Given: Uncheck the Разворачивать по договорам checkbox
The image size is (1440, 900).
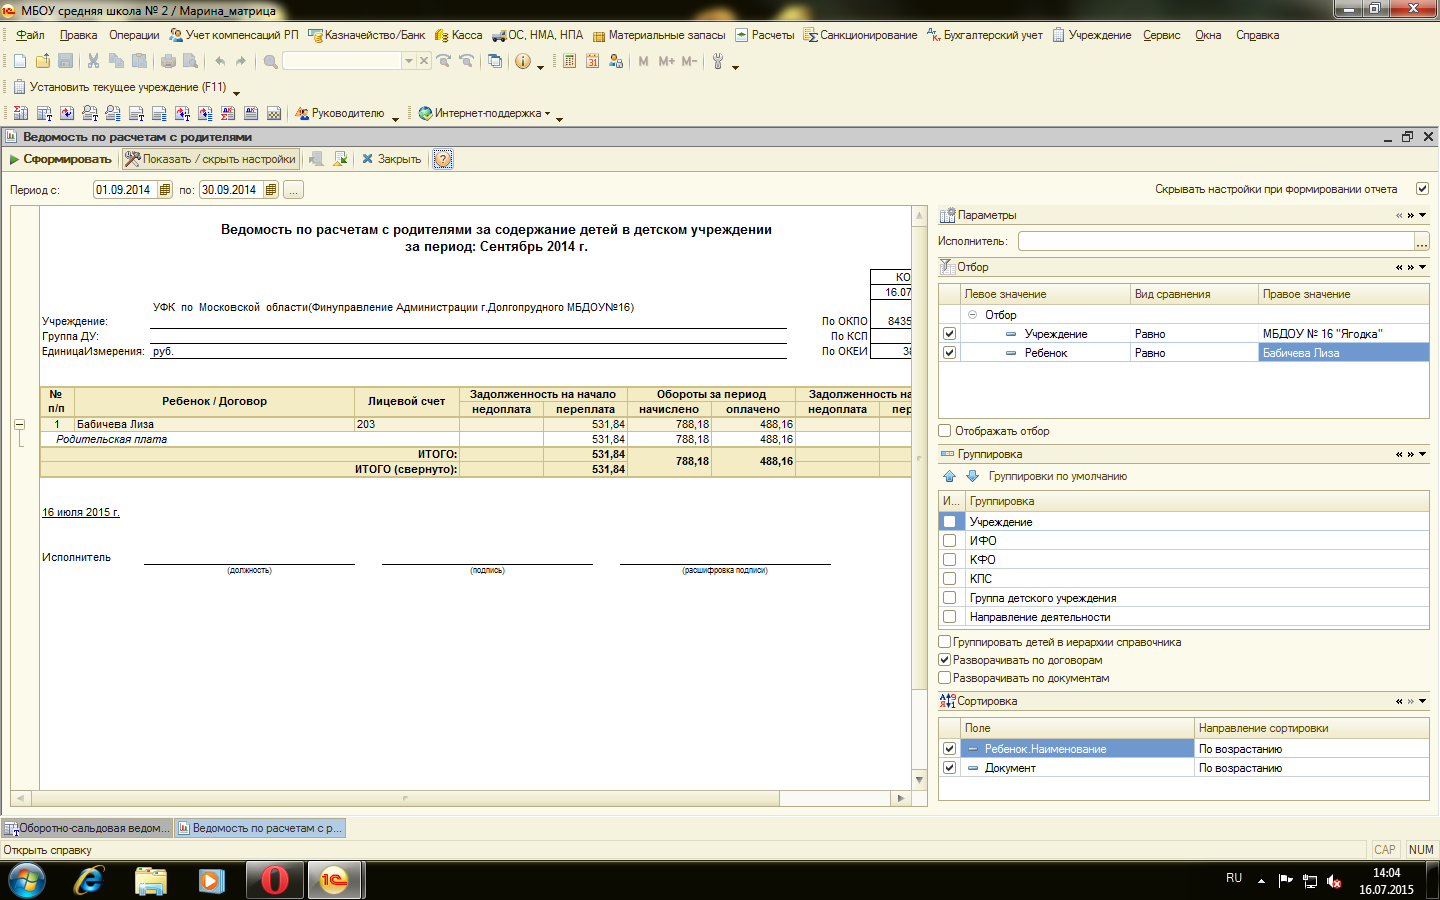Looking at the screenshot, I should click(945, 660).
